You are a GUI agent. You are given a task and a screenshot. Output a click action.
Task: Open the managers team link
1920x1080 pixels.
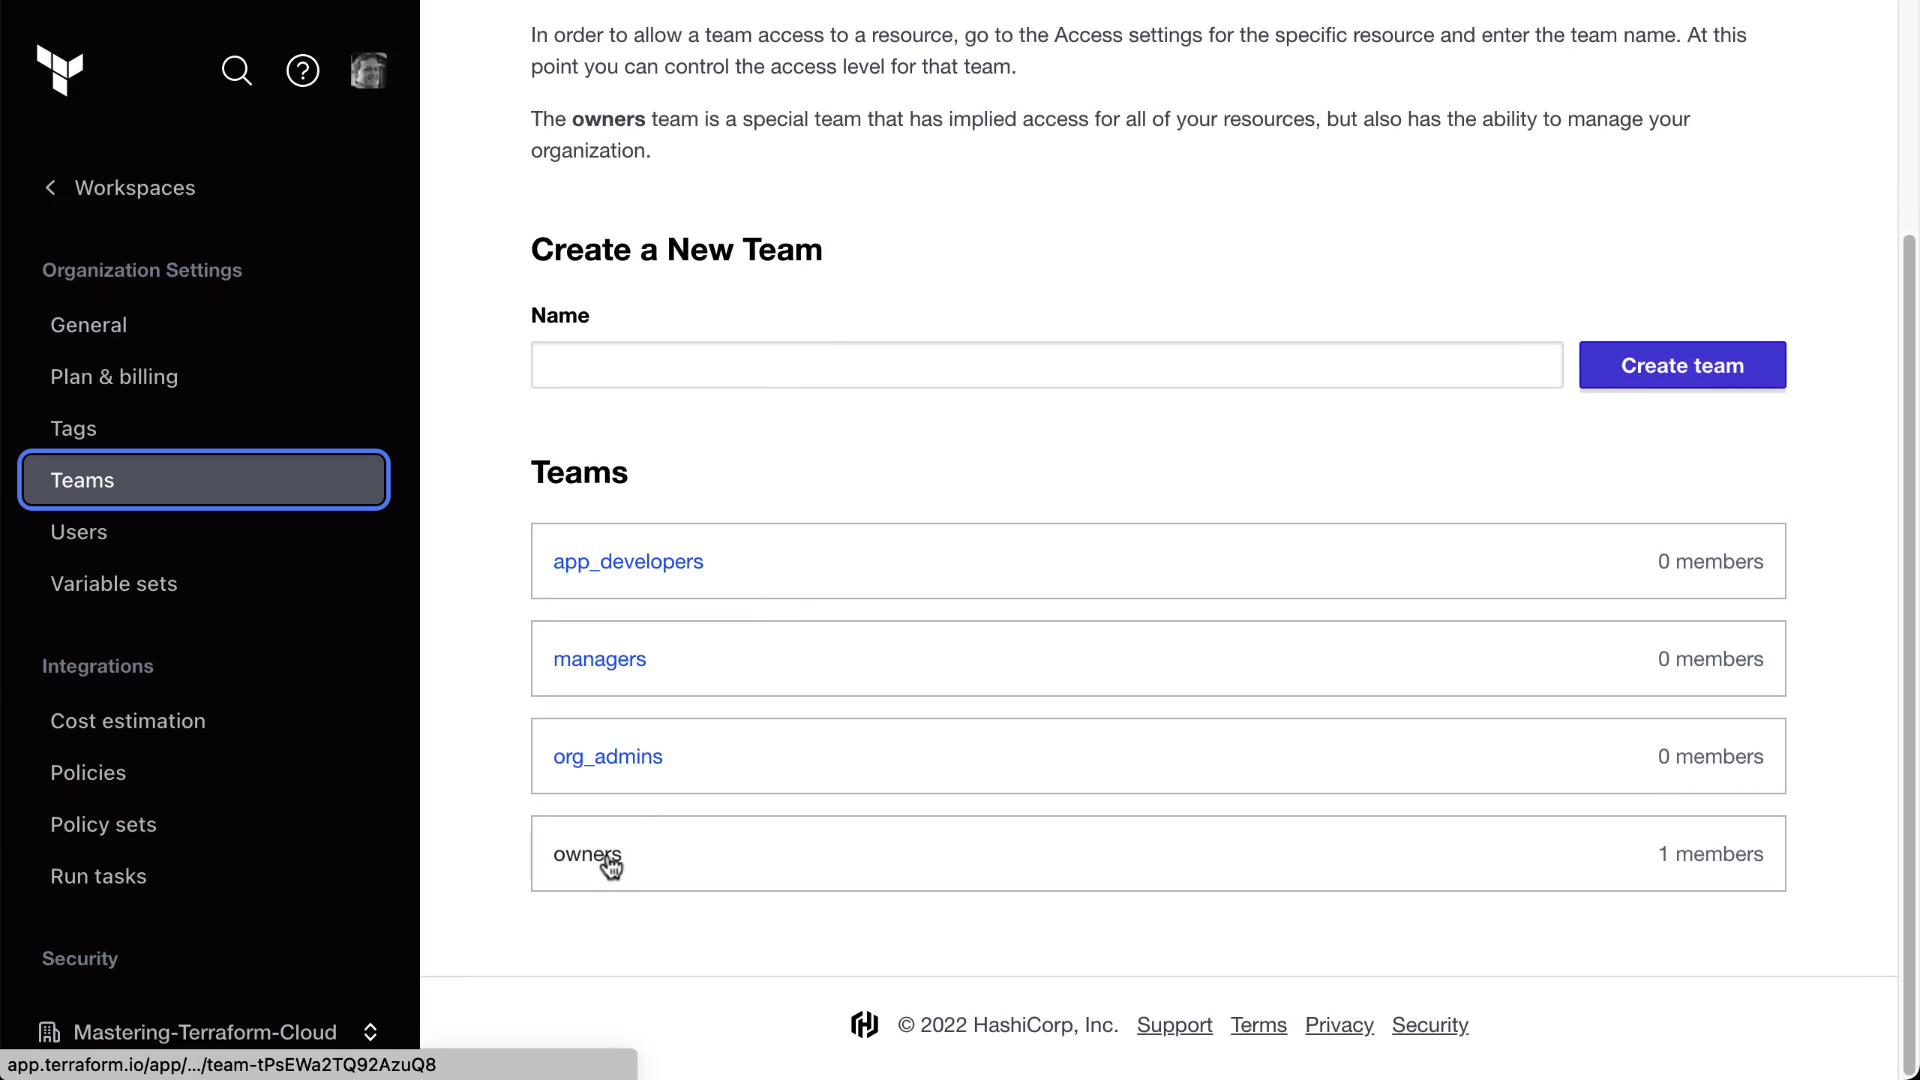600,659
